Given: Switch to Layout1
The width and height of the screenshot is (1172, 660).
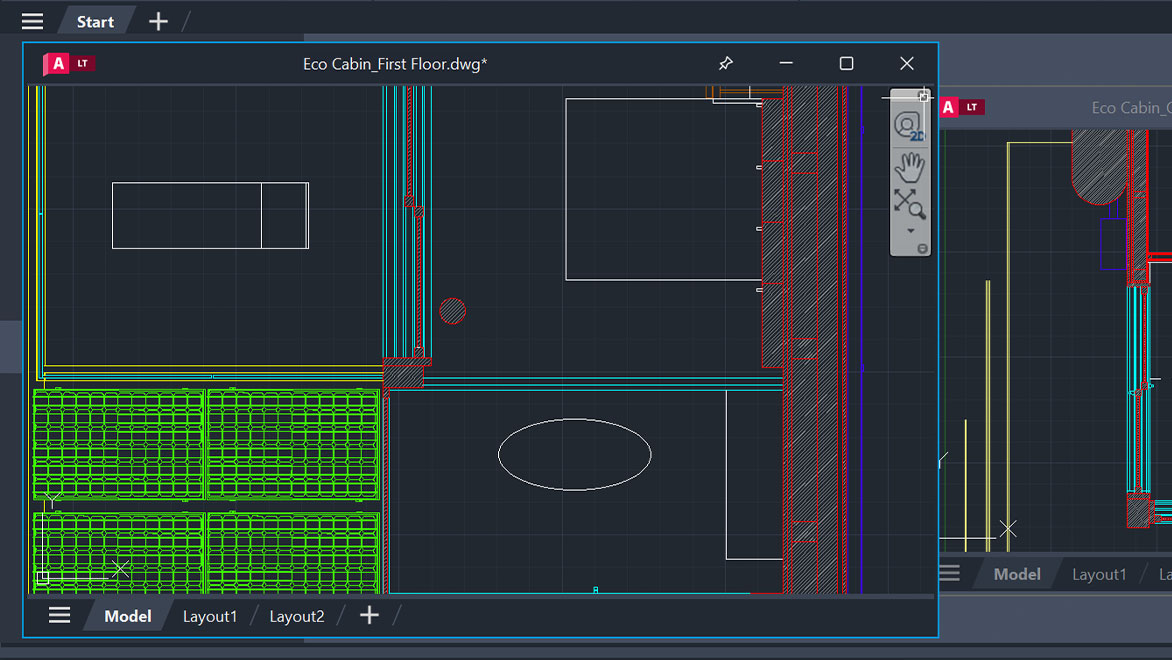Looking at the screenshot, I should click(x=209, y=616).
